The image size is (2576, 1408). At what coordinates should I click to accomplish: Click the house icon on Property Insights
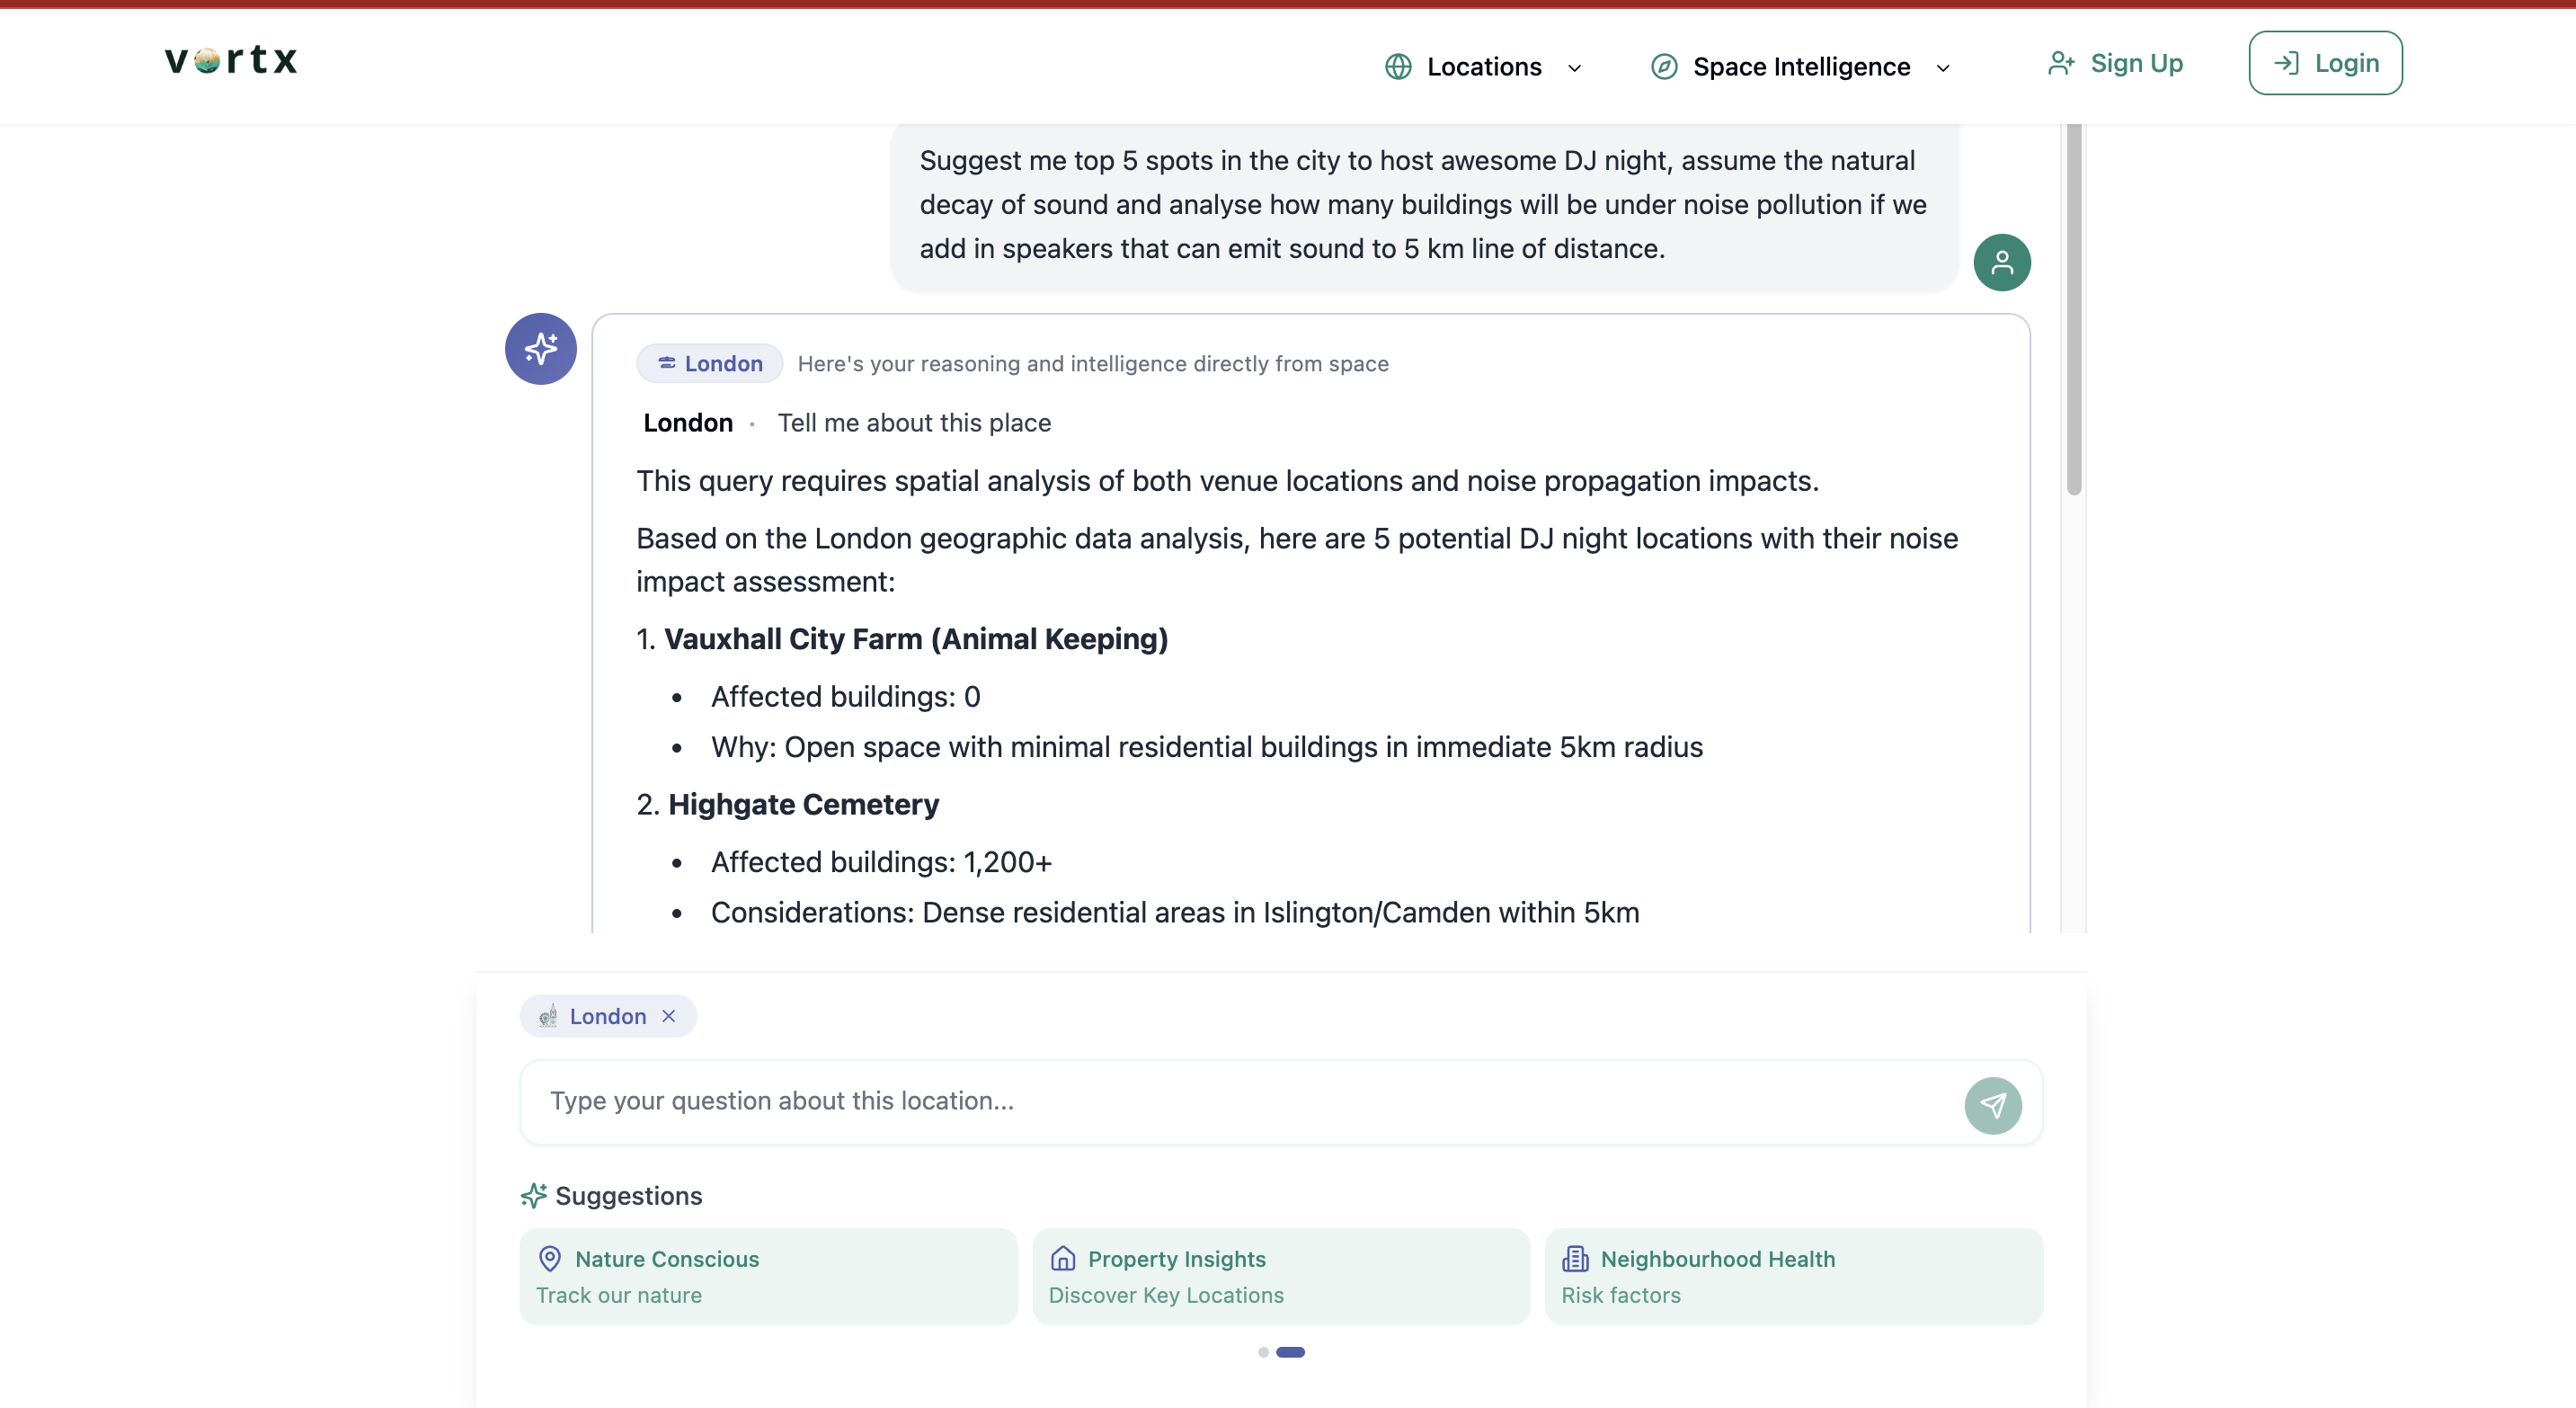click(1063, 1258)
